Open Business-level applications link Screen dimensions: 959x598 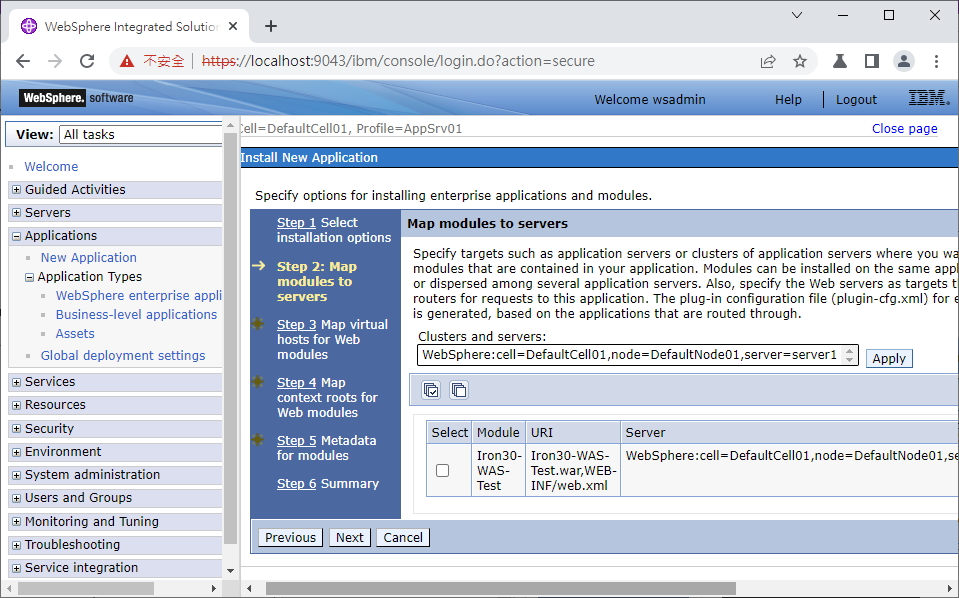pos(136,314)
